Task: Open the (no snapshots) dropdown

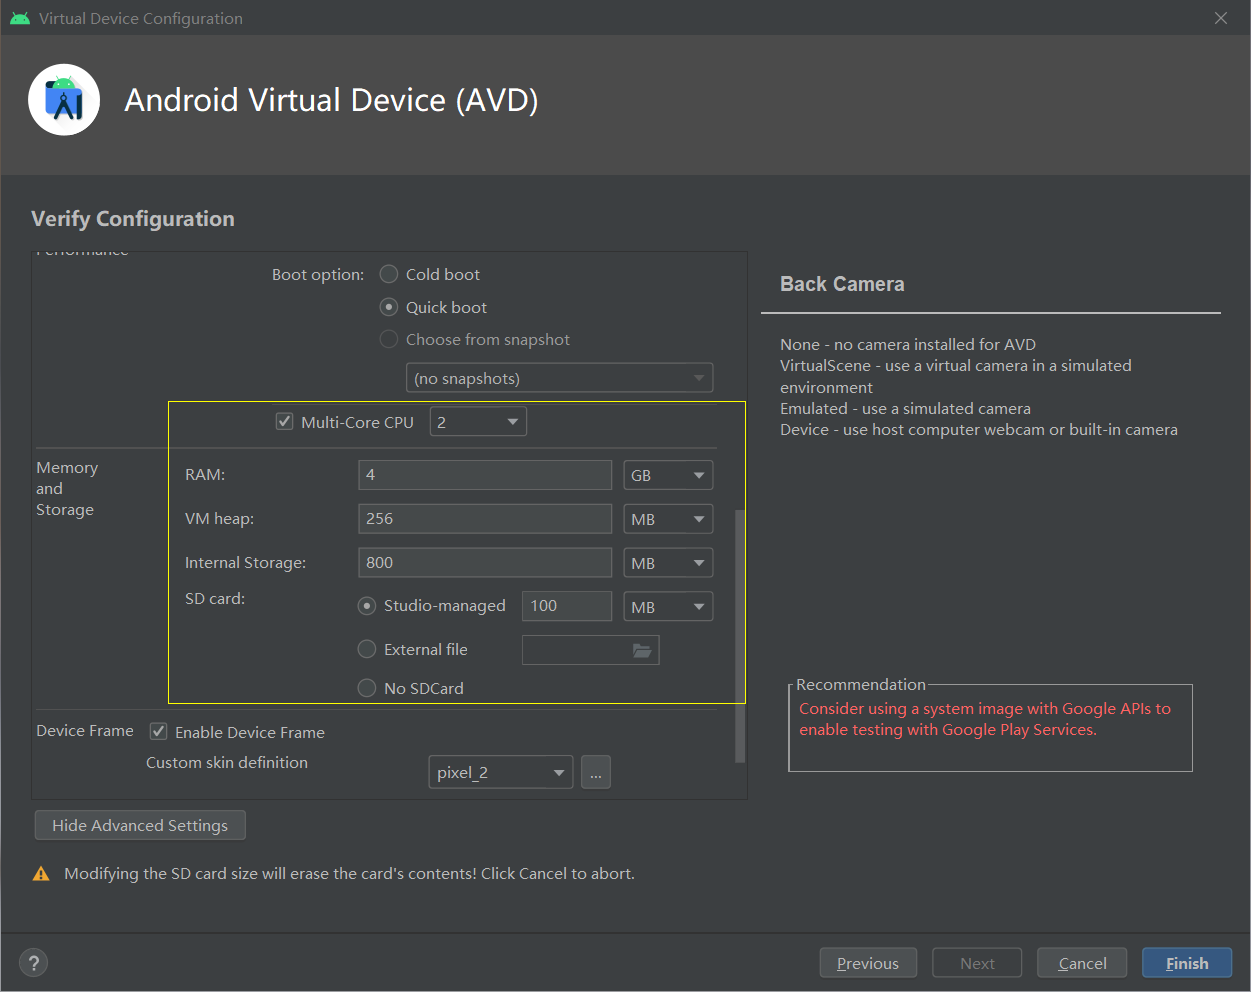Action: click(559, 378)
